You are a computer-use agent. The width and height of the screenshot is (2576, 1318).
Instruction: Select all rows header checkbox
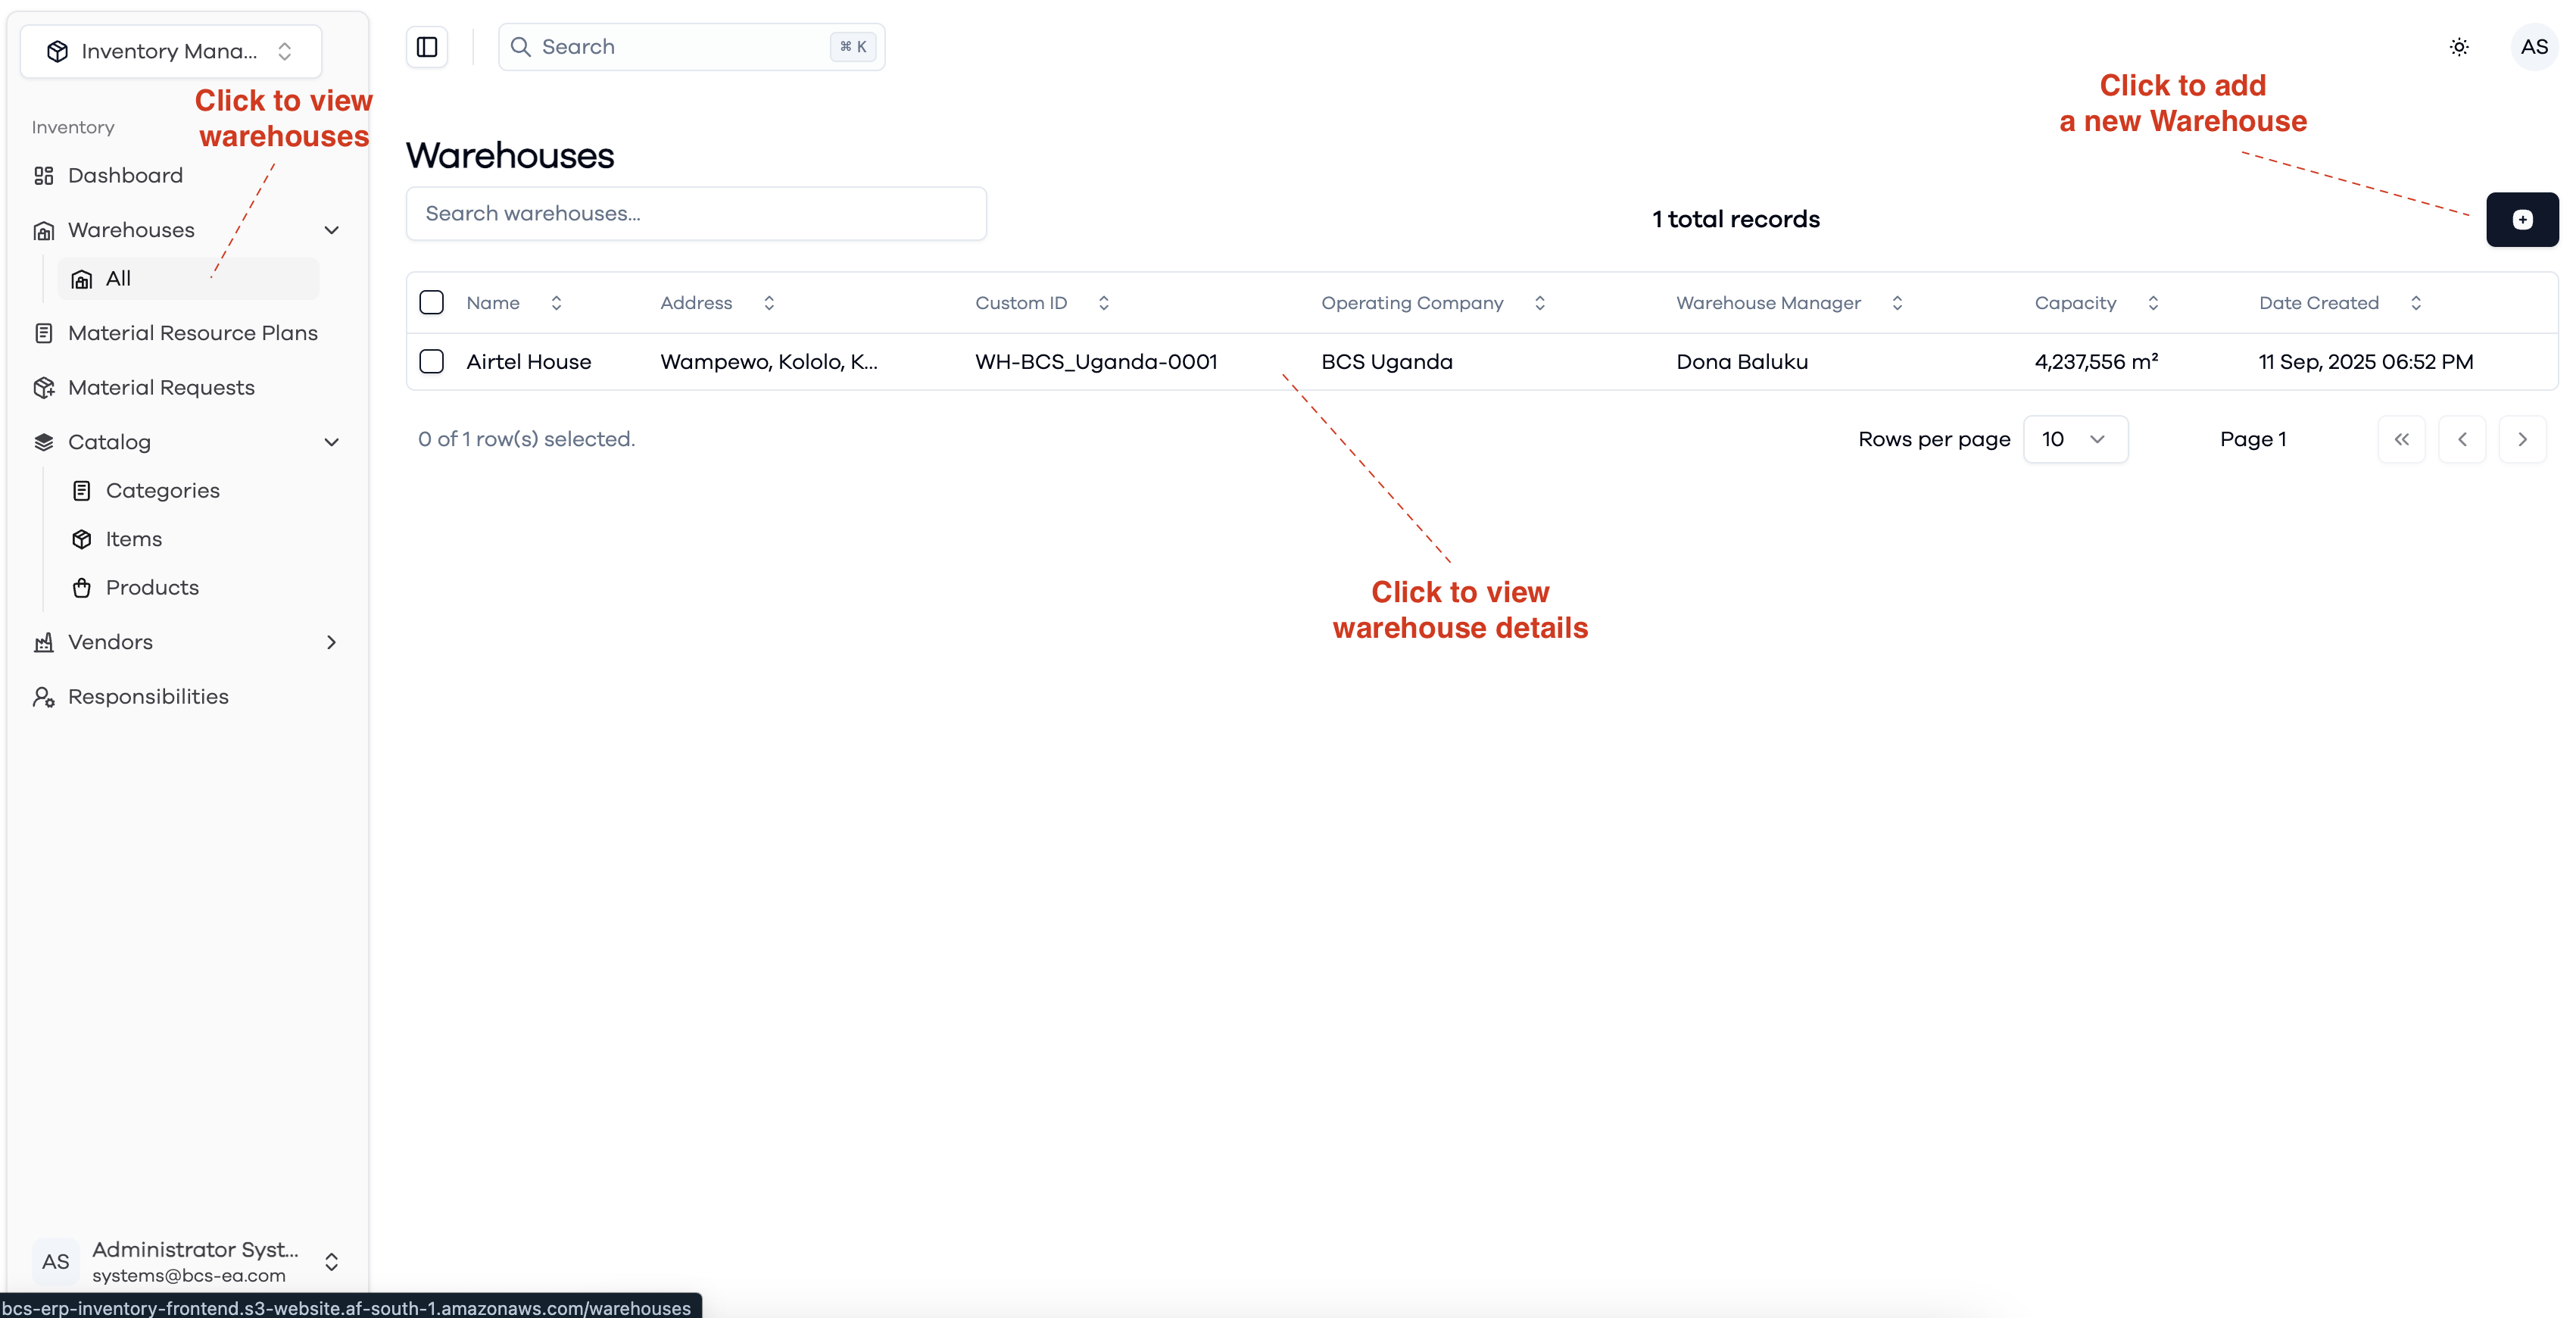pos(431,302)
